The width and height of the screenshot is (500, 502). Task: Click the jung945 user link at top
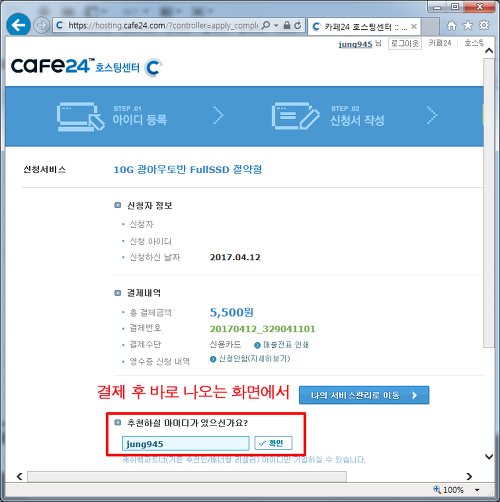355,44
